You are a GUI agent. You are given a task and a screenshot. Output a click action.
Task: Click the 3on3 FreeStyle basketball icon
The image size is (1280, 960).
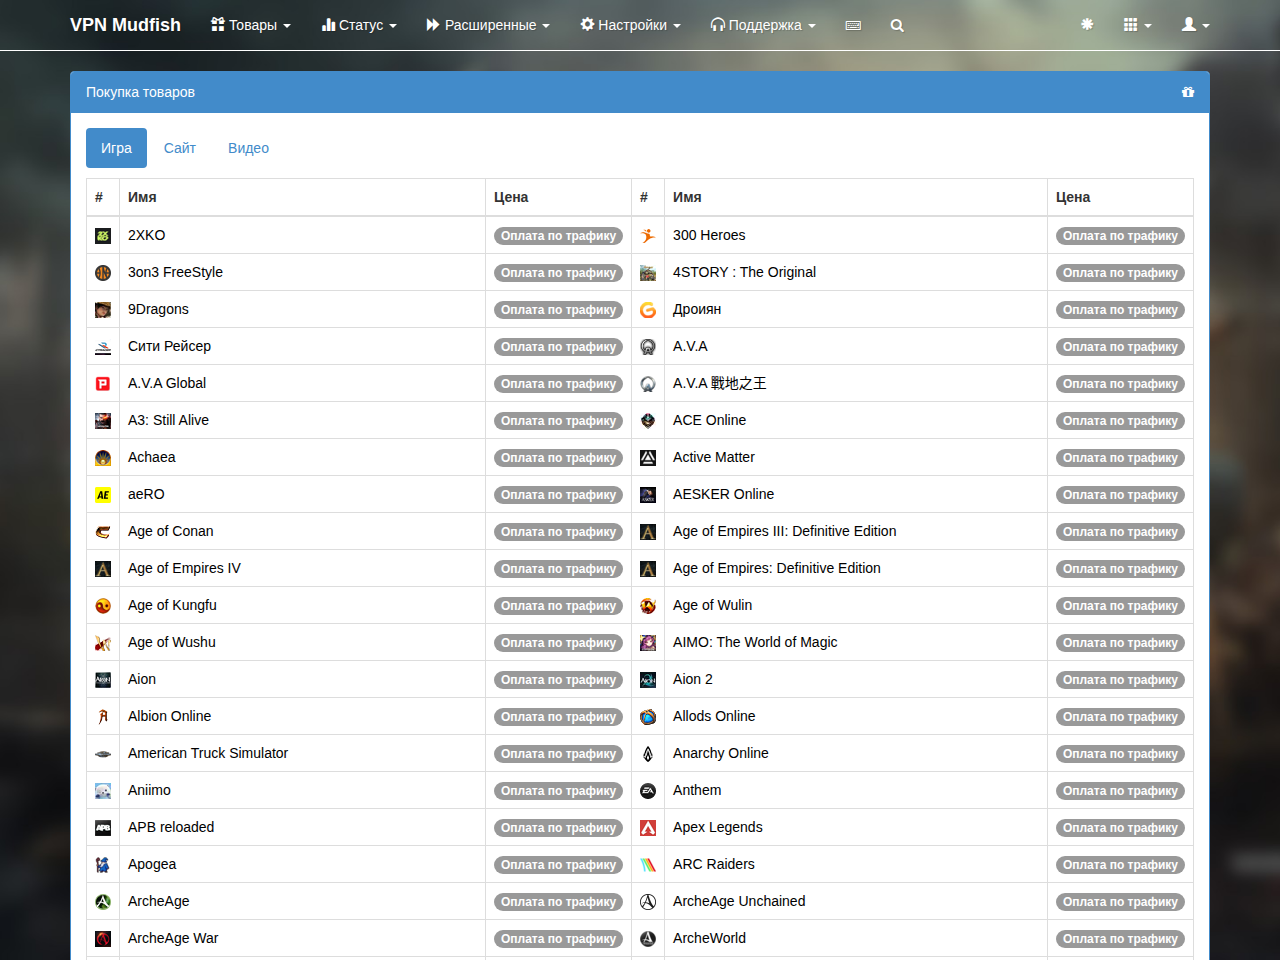point(103,273)
